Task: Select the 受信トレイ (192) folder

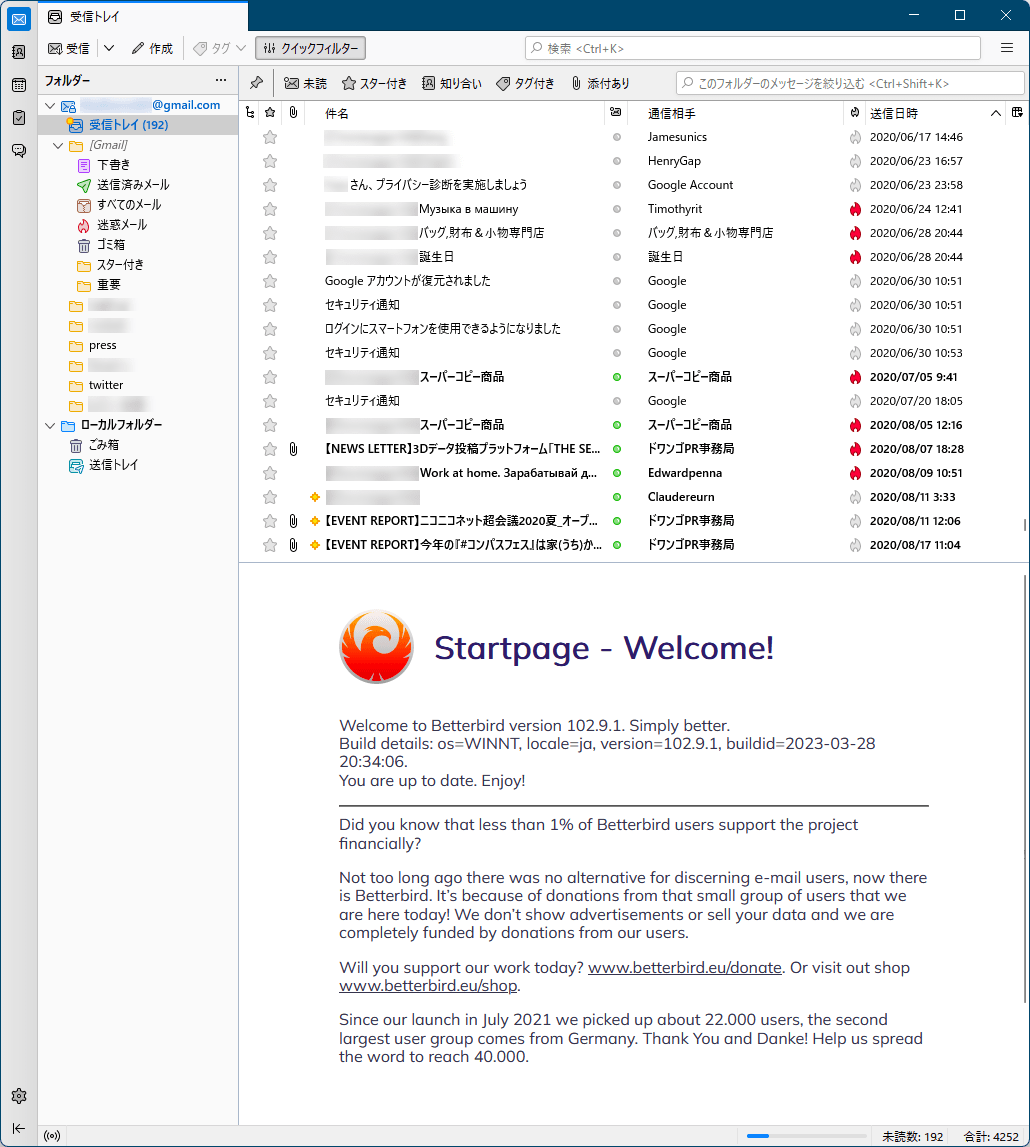Action: pos(138,125)
